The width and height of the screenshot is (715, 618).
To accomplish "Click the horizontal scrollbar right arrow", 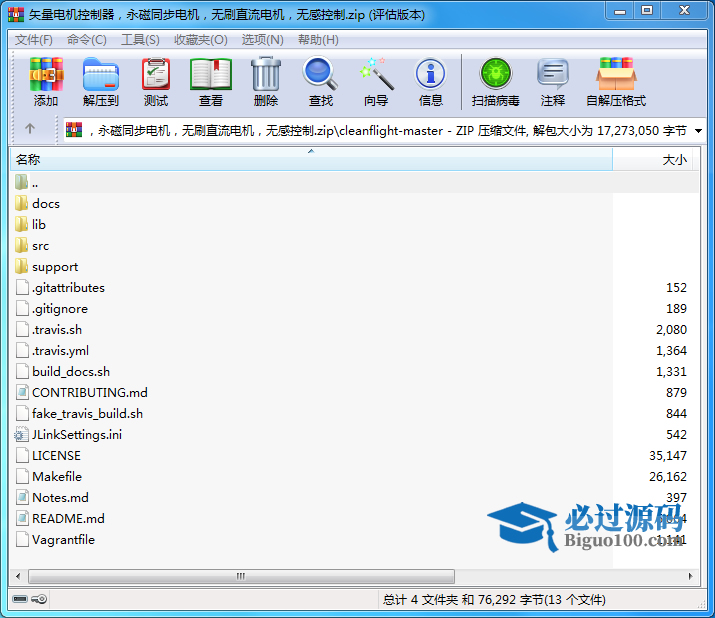I will 690,576.
